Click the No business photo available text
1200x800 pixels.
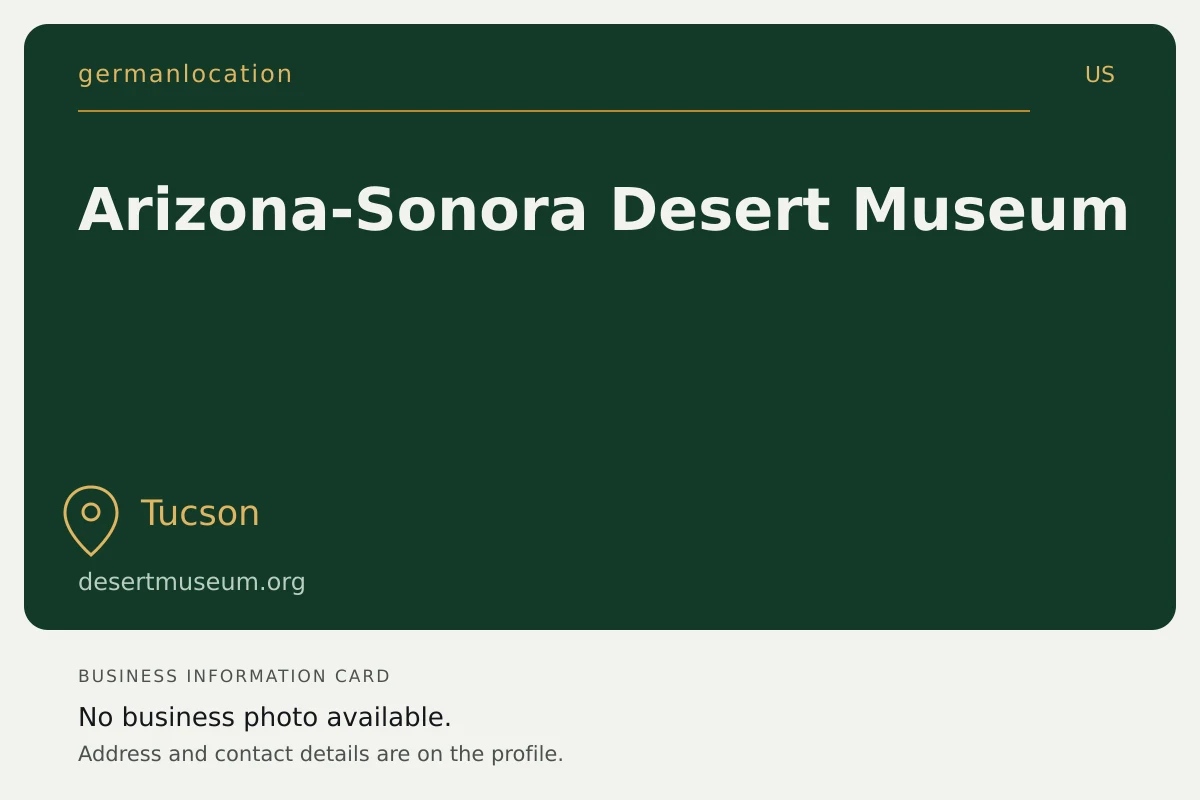coord(265,717)
